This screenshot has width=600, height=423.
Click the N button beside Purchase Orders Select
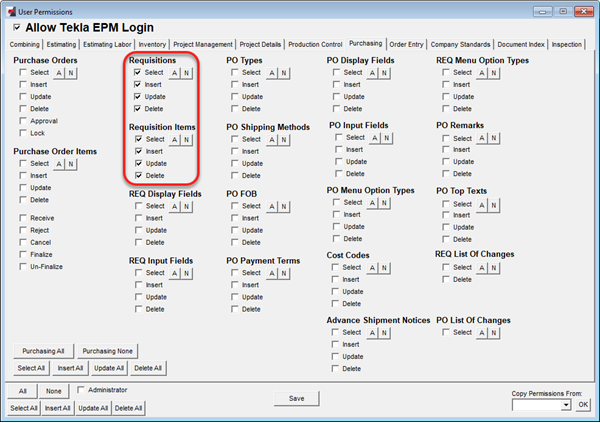(71, 73)
